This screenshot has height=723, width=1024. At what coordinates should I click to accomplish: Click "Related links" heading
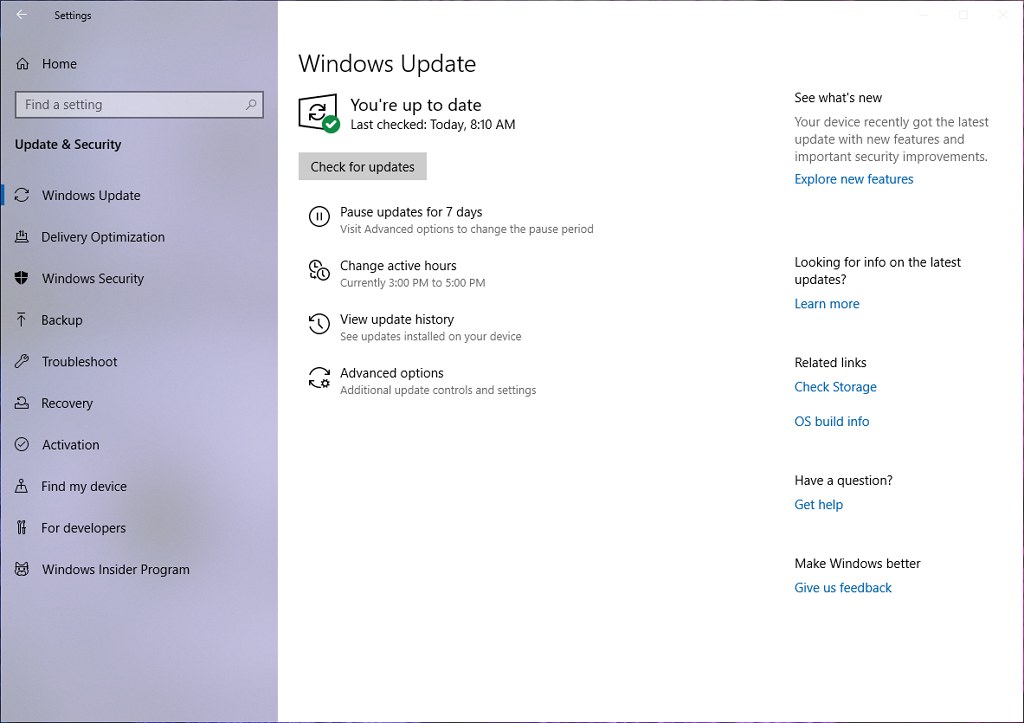click(830, 362)
